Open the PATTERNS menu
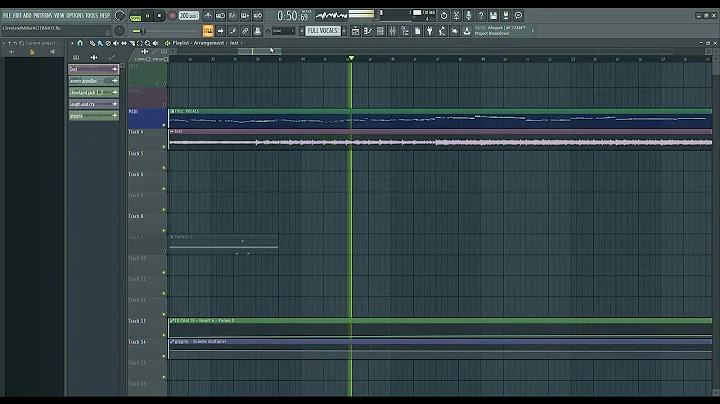The width and height of the screenshot is (720, 404). point(43,16)
